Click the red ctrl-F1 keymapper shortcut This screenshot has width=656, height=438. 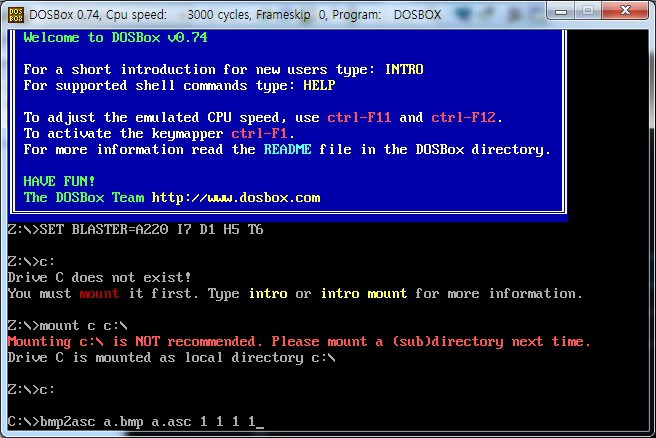tap(259, 133)
